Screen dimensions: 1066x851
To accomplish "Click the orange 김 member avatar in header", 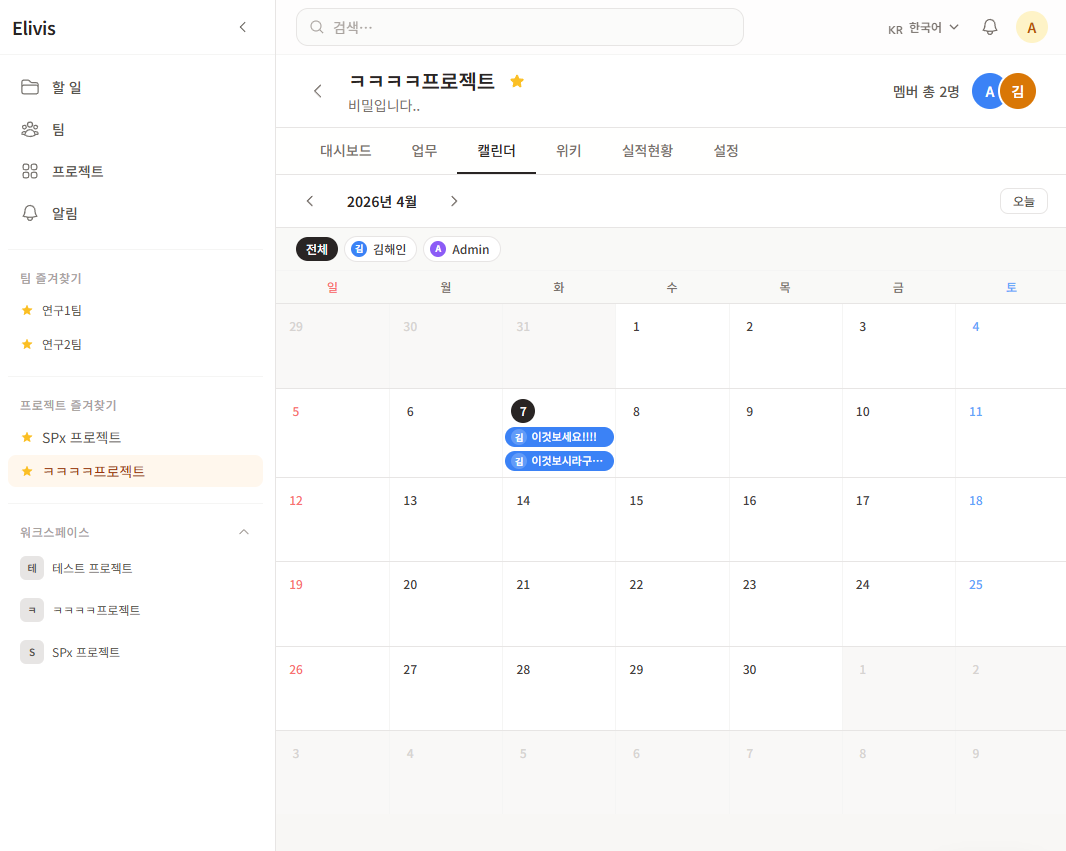I will [x=1017, y=91].
